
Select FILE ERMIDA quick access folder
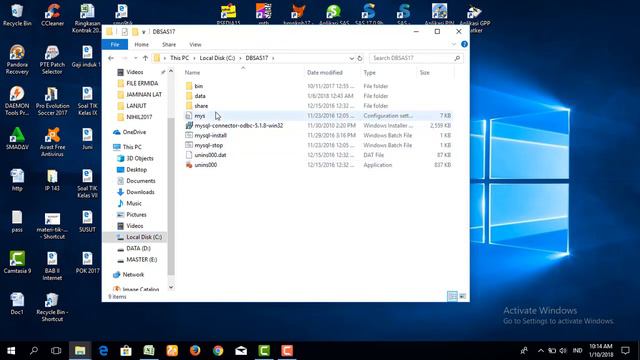[138, 83]
